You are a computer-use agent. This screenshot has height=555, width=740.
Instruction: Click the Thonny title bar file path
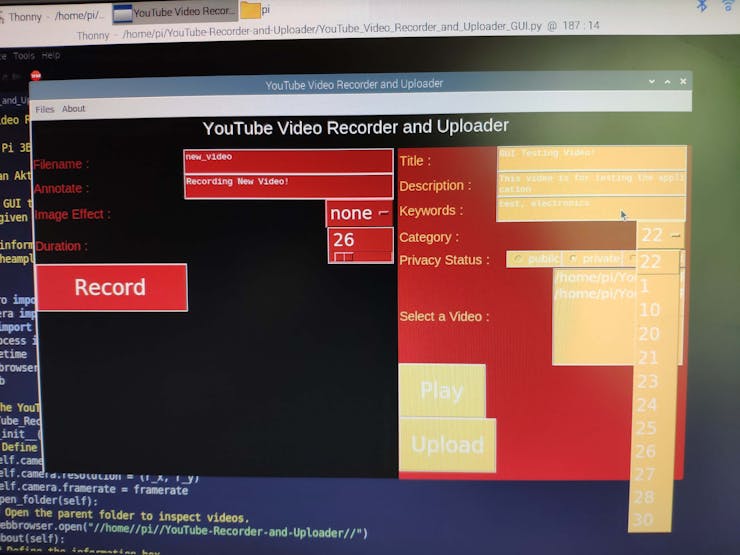click(332, 29)
